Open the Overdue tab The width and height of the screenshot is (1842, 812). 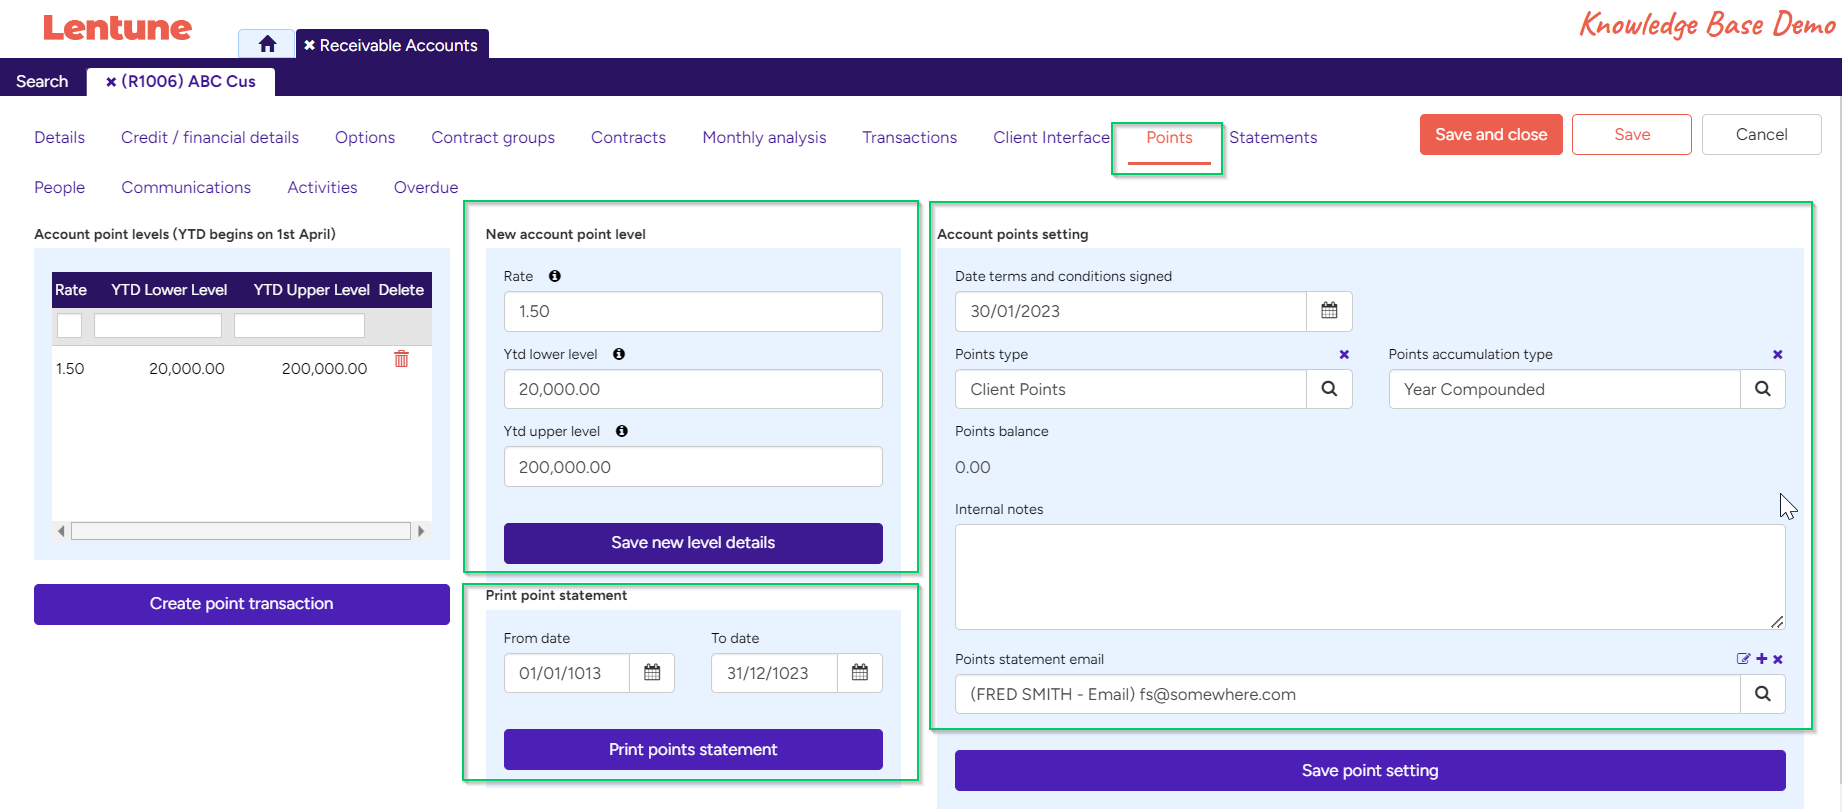click(x=426, y=188)
